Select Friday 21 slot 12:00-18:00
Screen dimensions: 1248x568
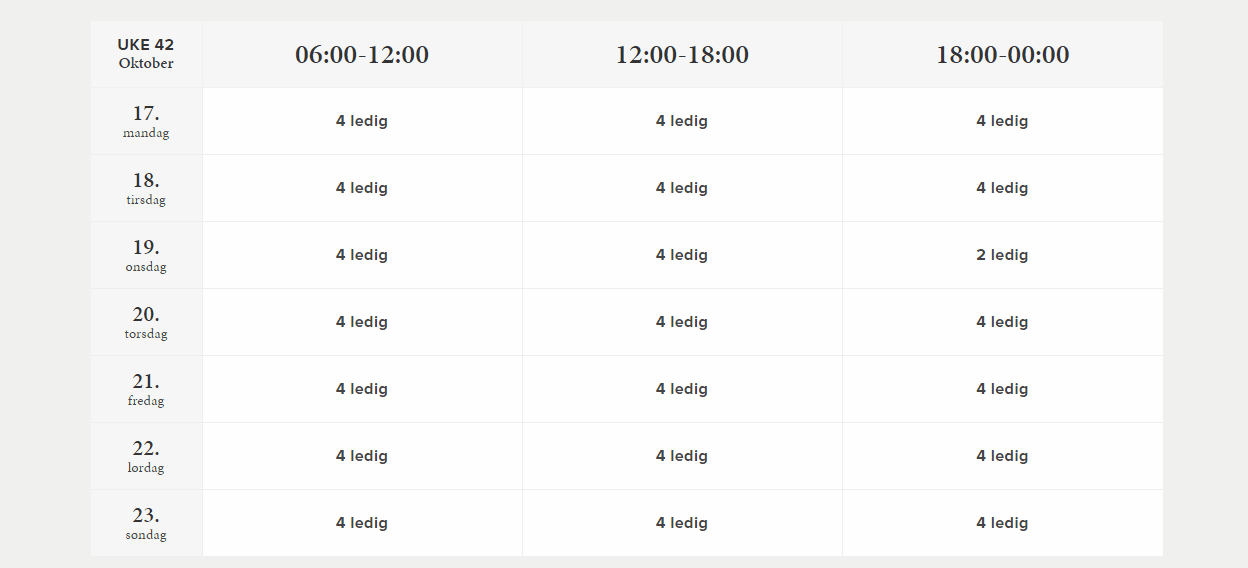point(682,389)
